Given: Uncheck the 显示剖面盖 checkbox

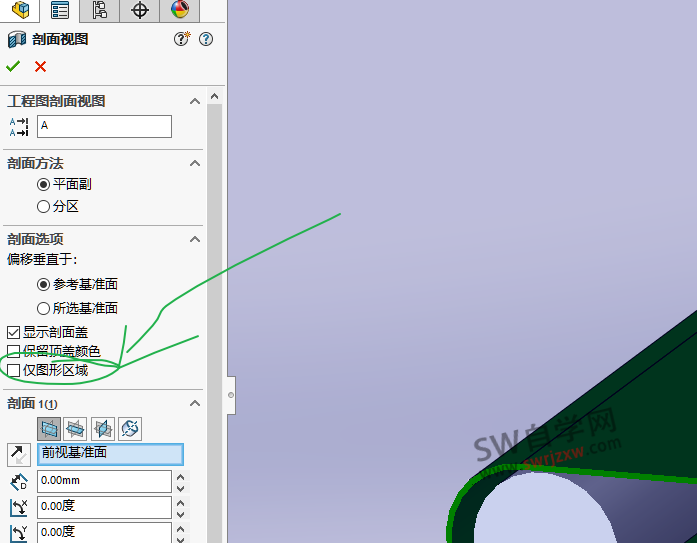Looking at the screenshot, I should coord(13,332).
